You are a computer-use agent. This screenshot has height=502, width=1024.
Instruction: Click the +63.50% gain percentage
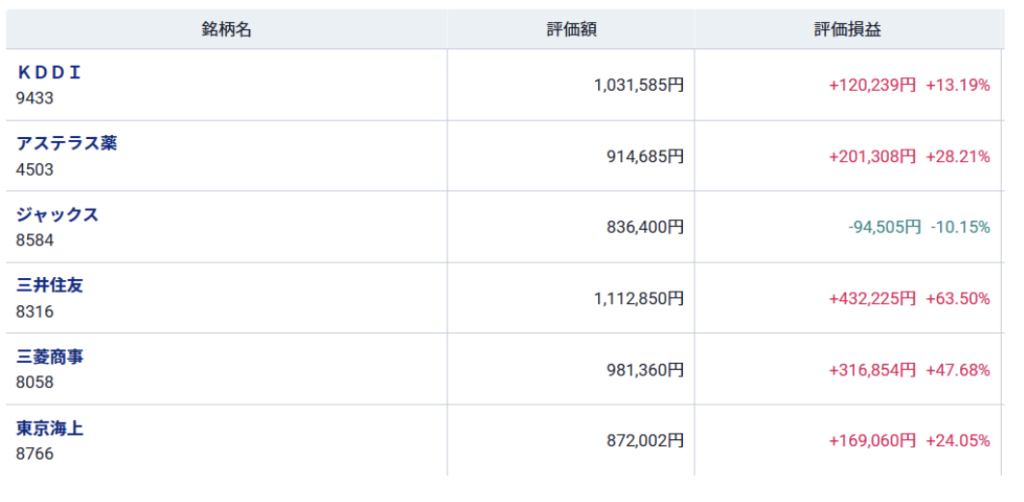click(958, 298)
